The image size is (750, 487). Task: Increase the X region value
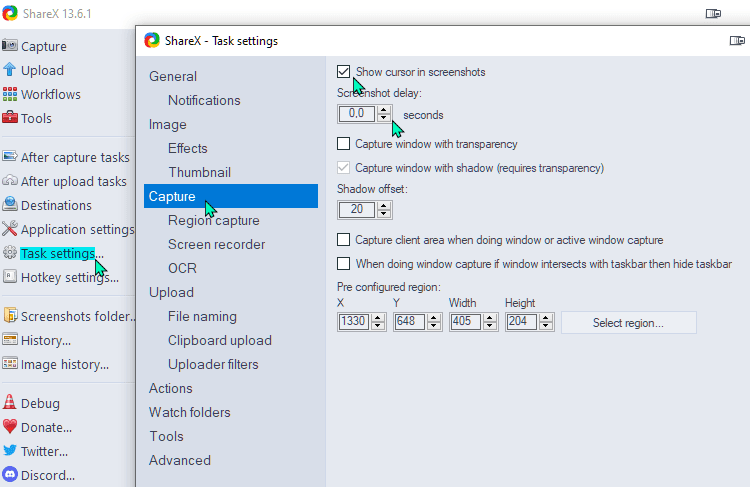point(377,318)
